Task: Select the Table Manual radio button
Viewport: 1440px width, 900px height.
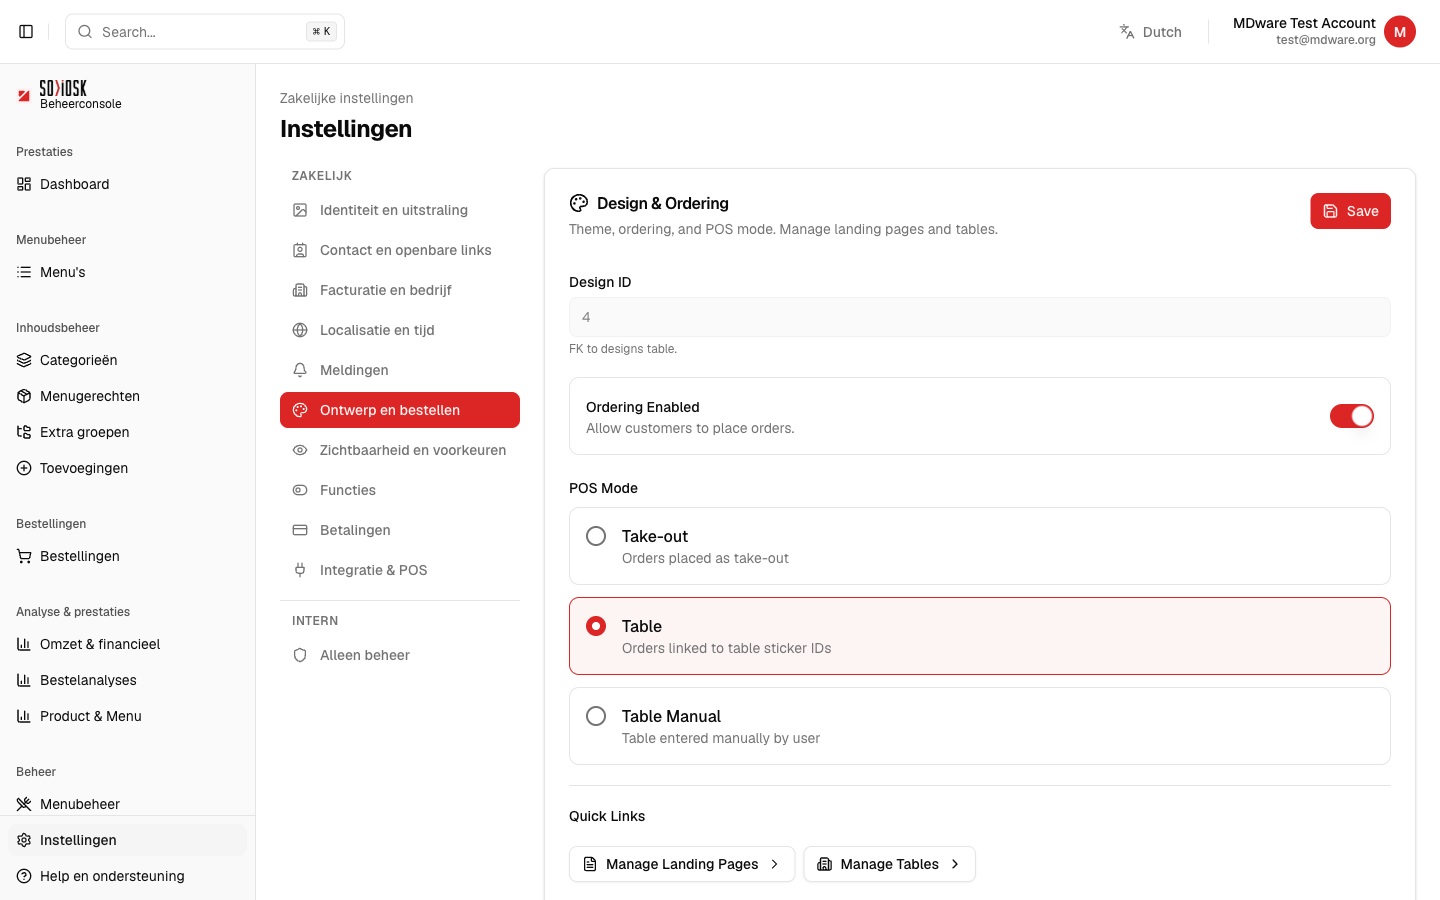Action: (596, 716)
